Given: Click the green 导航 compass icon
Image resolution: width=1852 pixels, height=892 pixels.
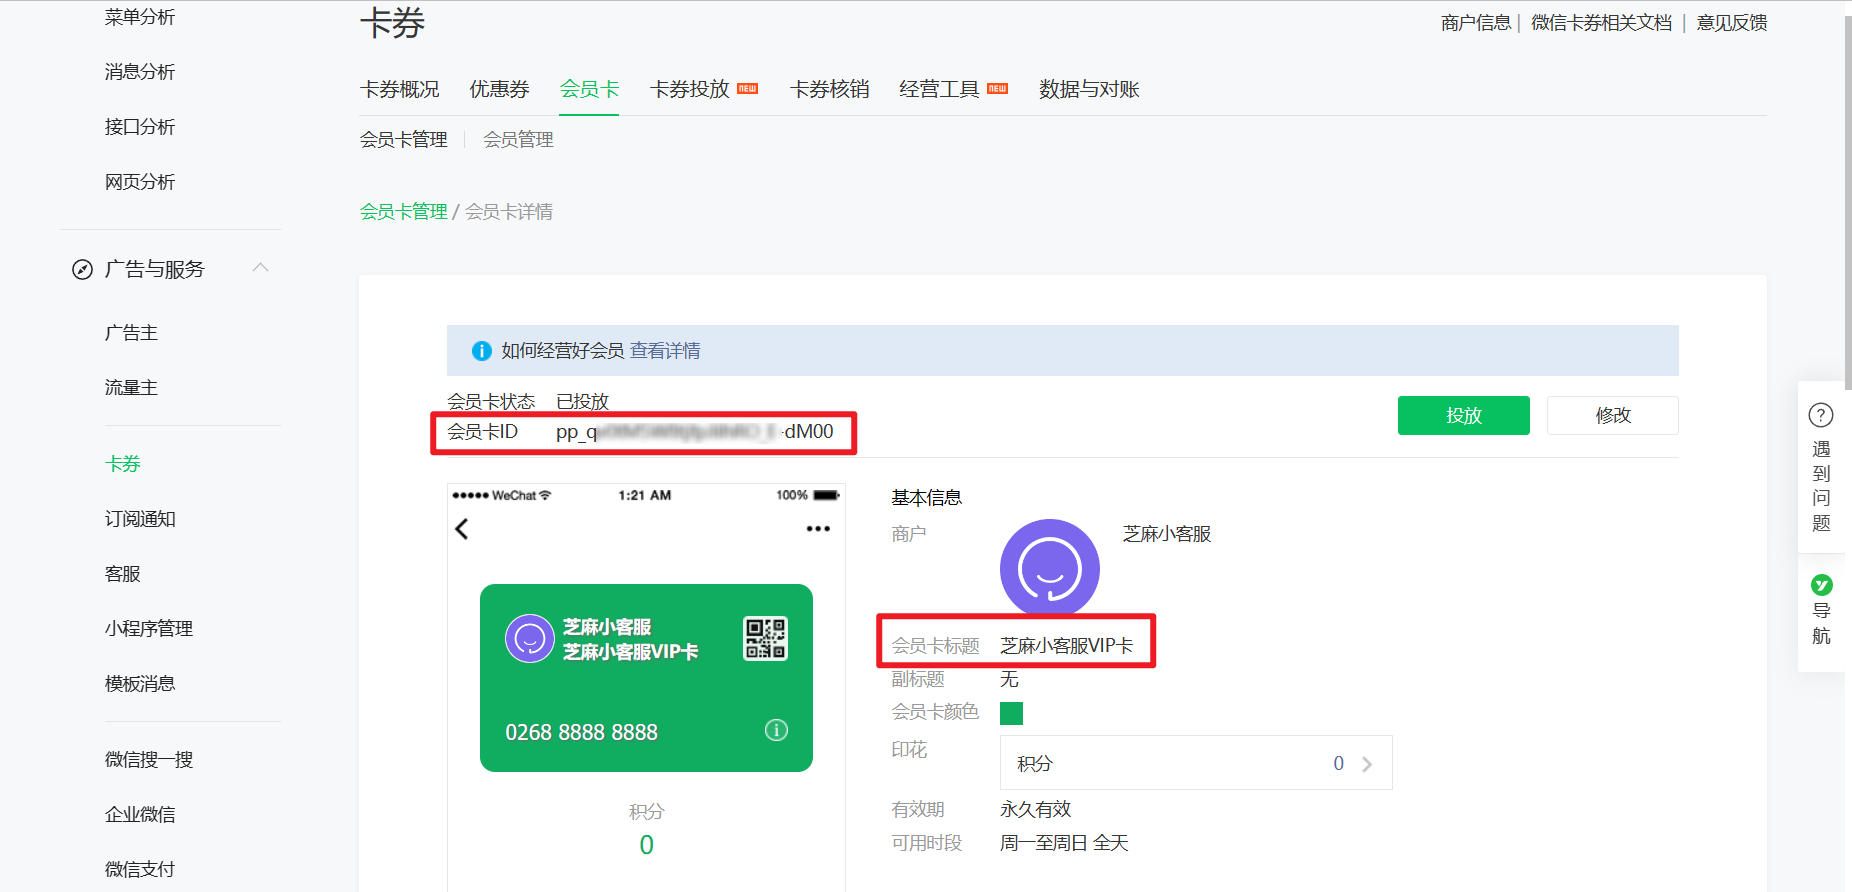Looking at the screenshot, I should [x=1821, y=585].
